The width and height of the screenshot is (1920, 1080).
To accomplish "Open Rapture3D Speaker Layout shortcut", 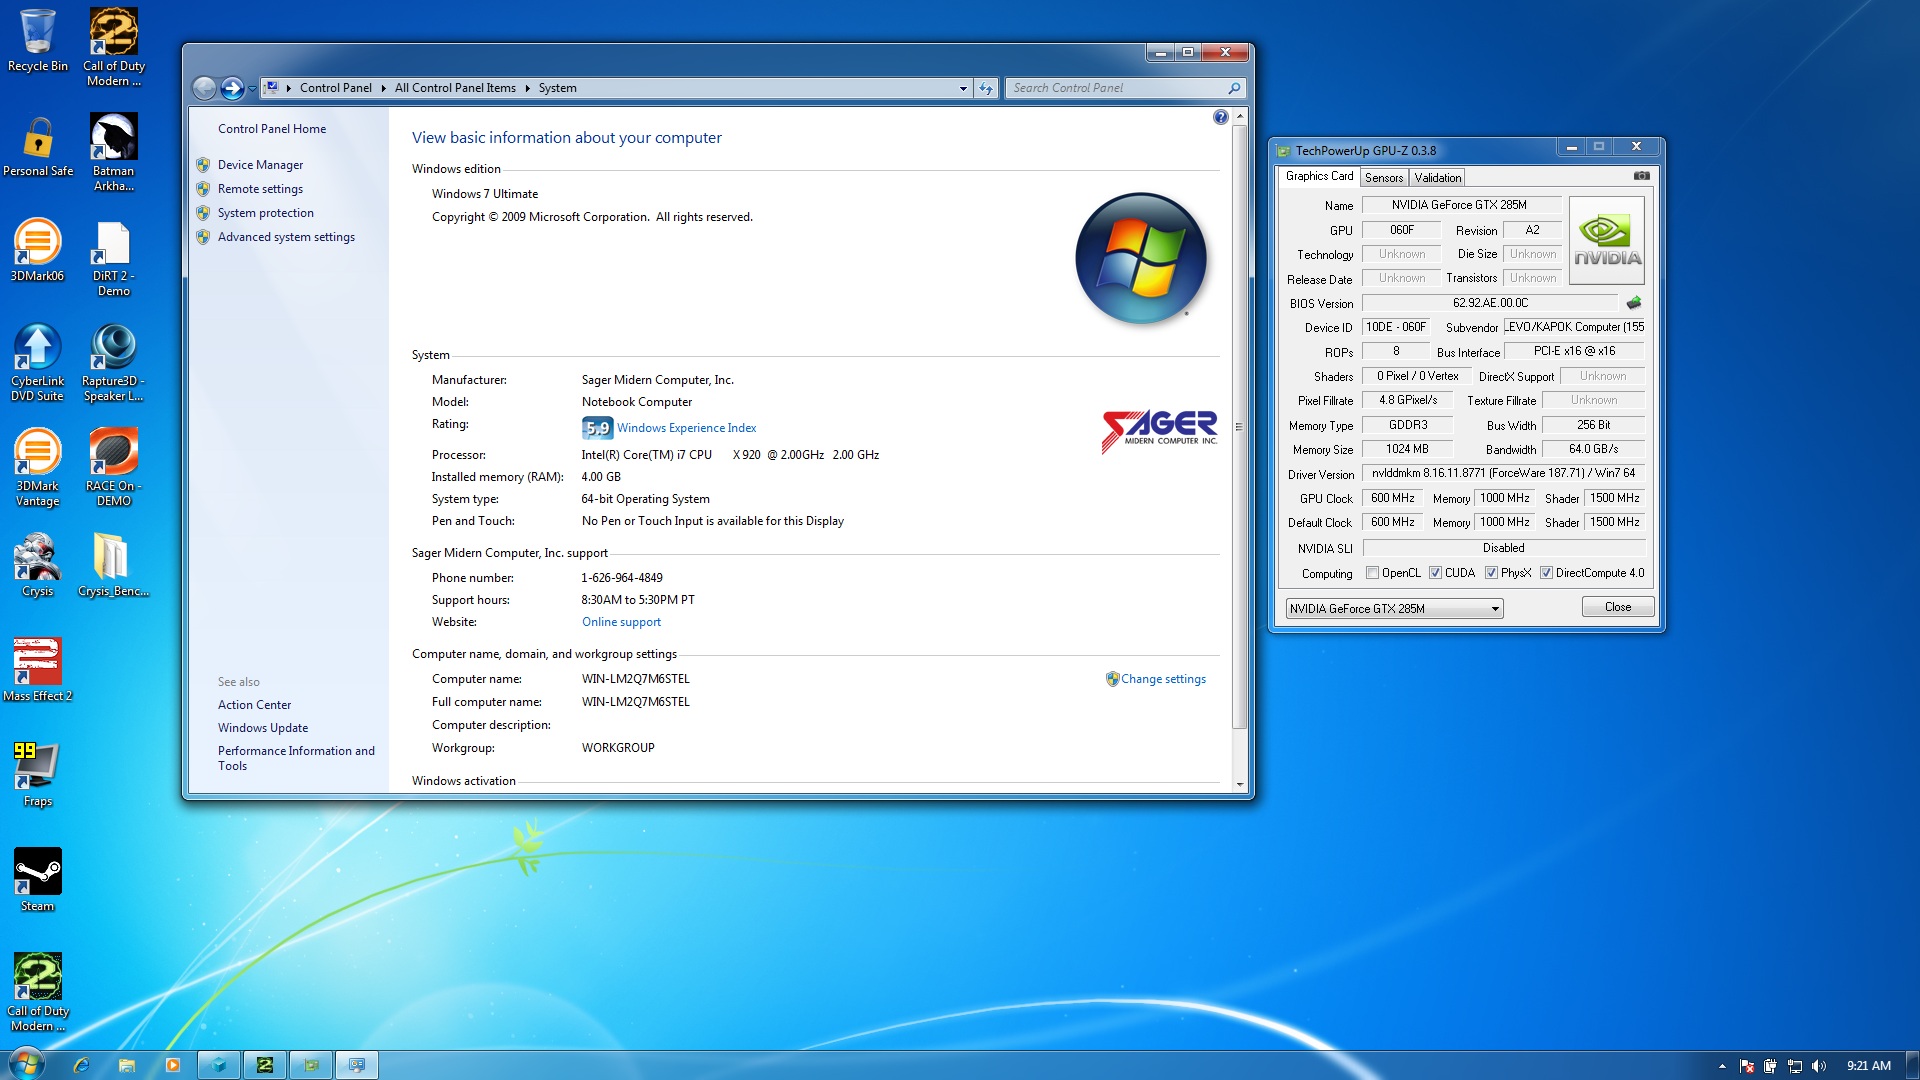I will click(114, 363).
